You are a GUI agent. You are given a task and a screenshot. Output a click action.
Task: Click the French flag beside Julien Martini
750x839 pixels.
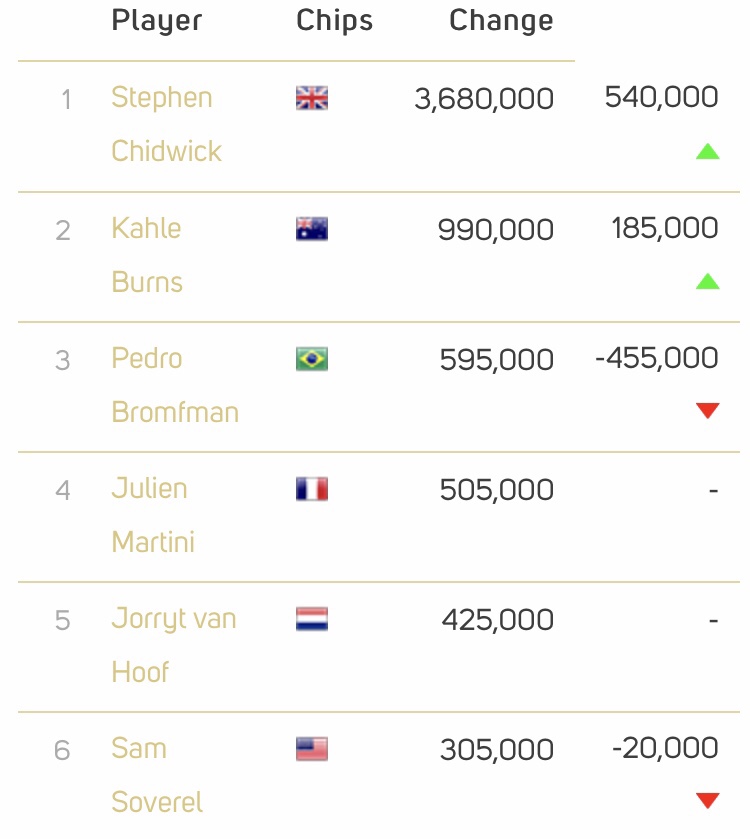click(312, 489)
